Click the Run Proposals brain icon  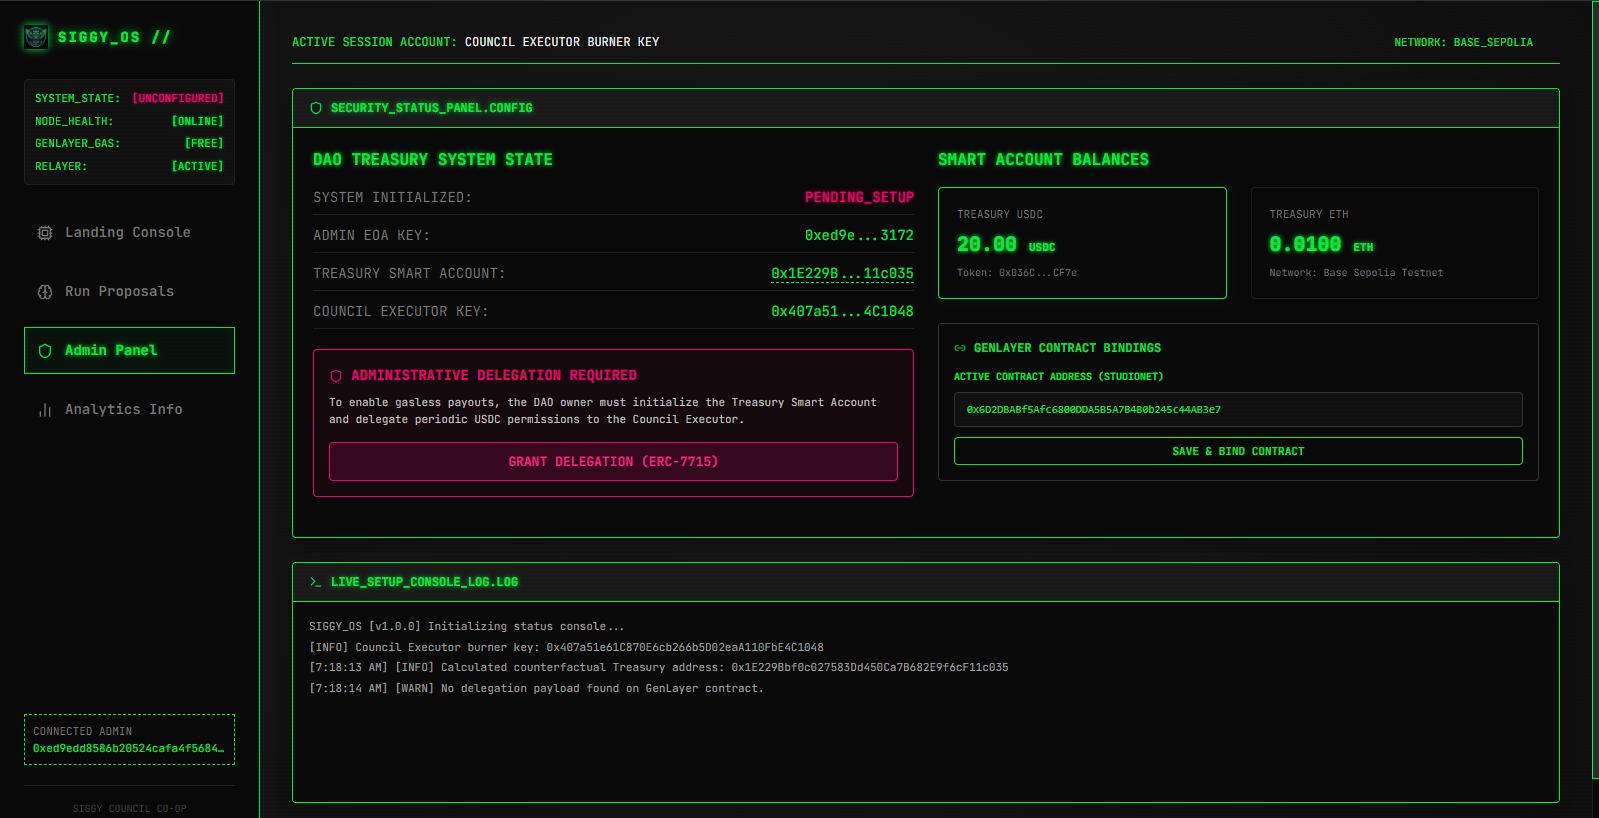coord(45,292)
